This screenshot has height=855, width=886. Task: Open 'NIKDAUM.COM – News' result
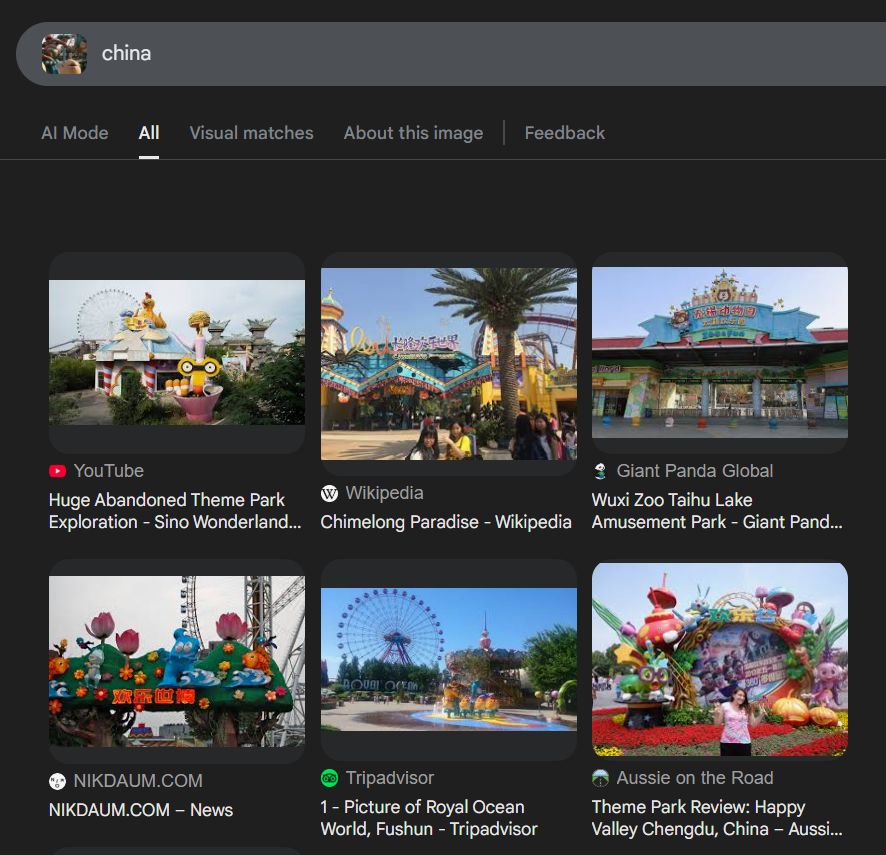(141, 810)
